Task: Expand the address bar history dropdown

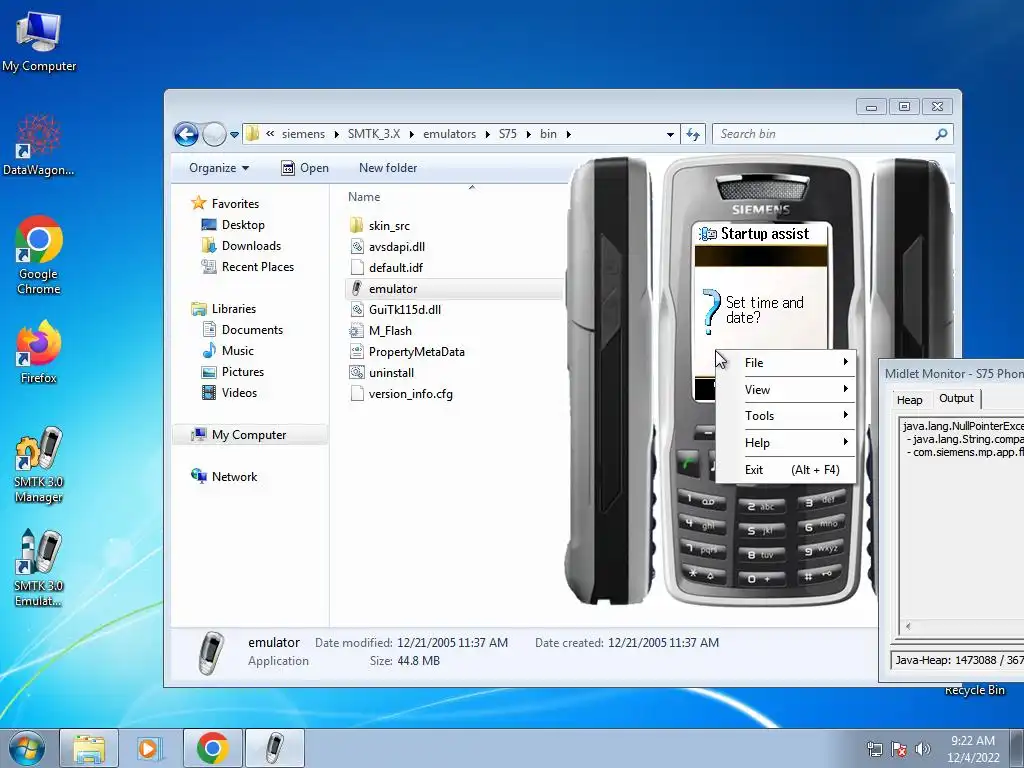Action: click(670, 135)
